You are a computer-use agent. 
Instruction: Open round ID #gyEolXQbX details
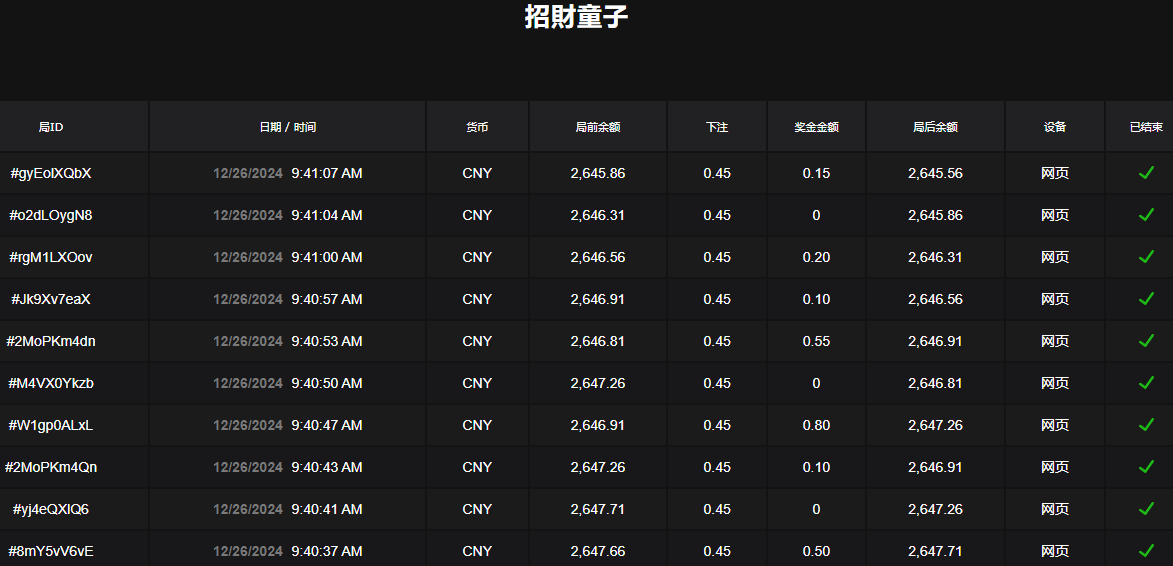click(51, 173)
